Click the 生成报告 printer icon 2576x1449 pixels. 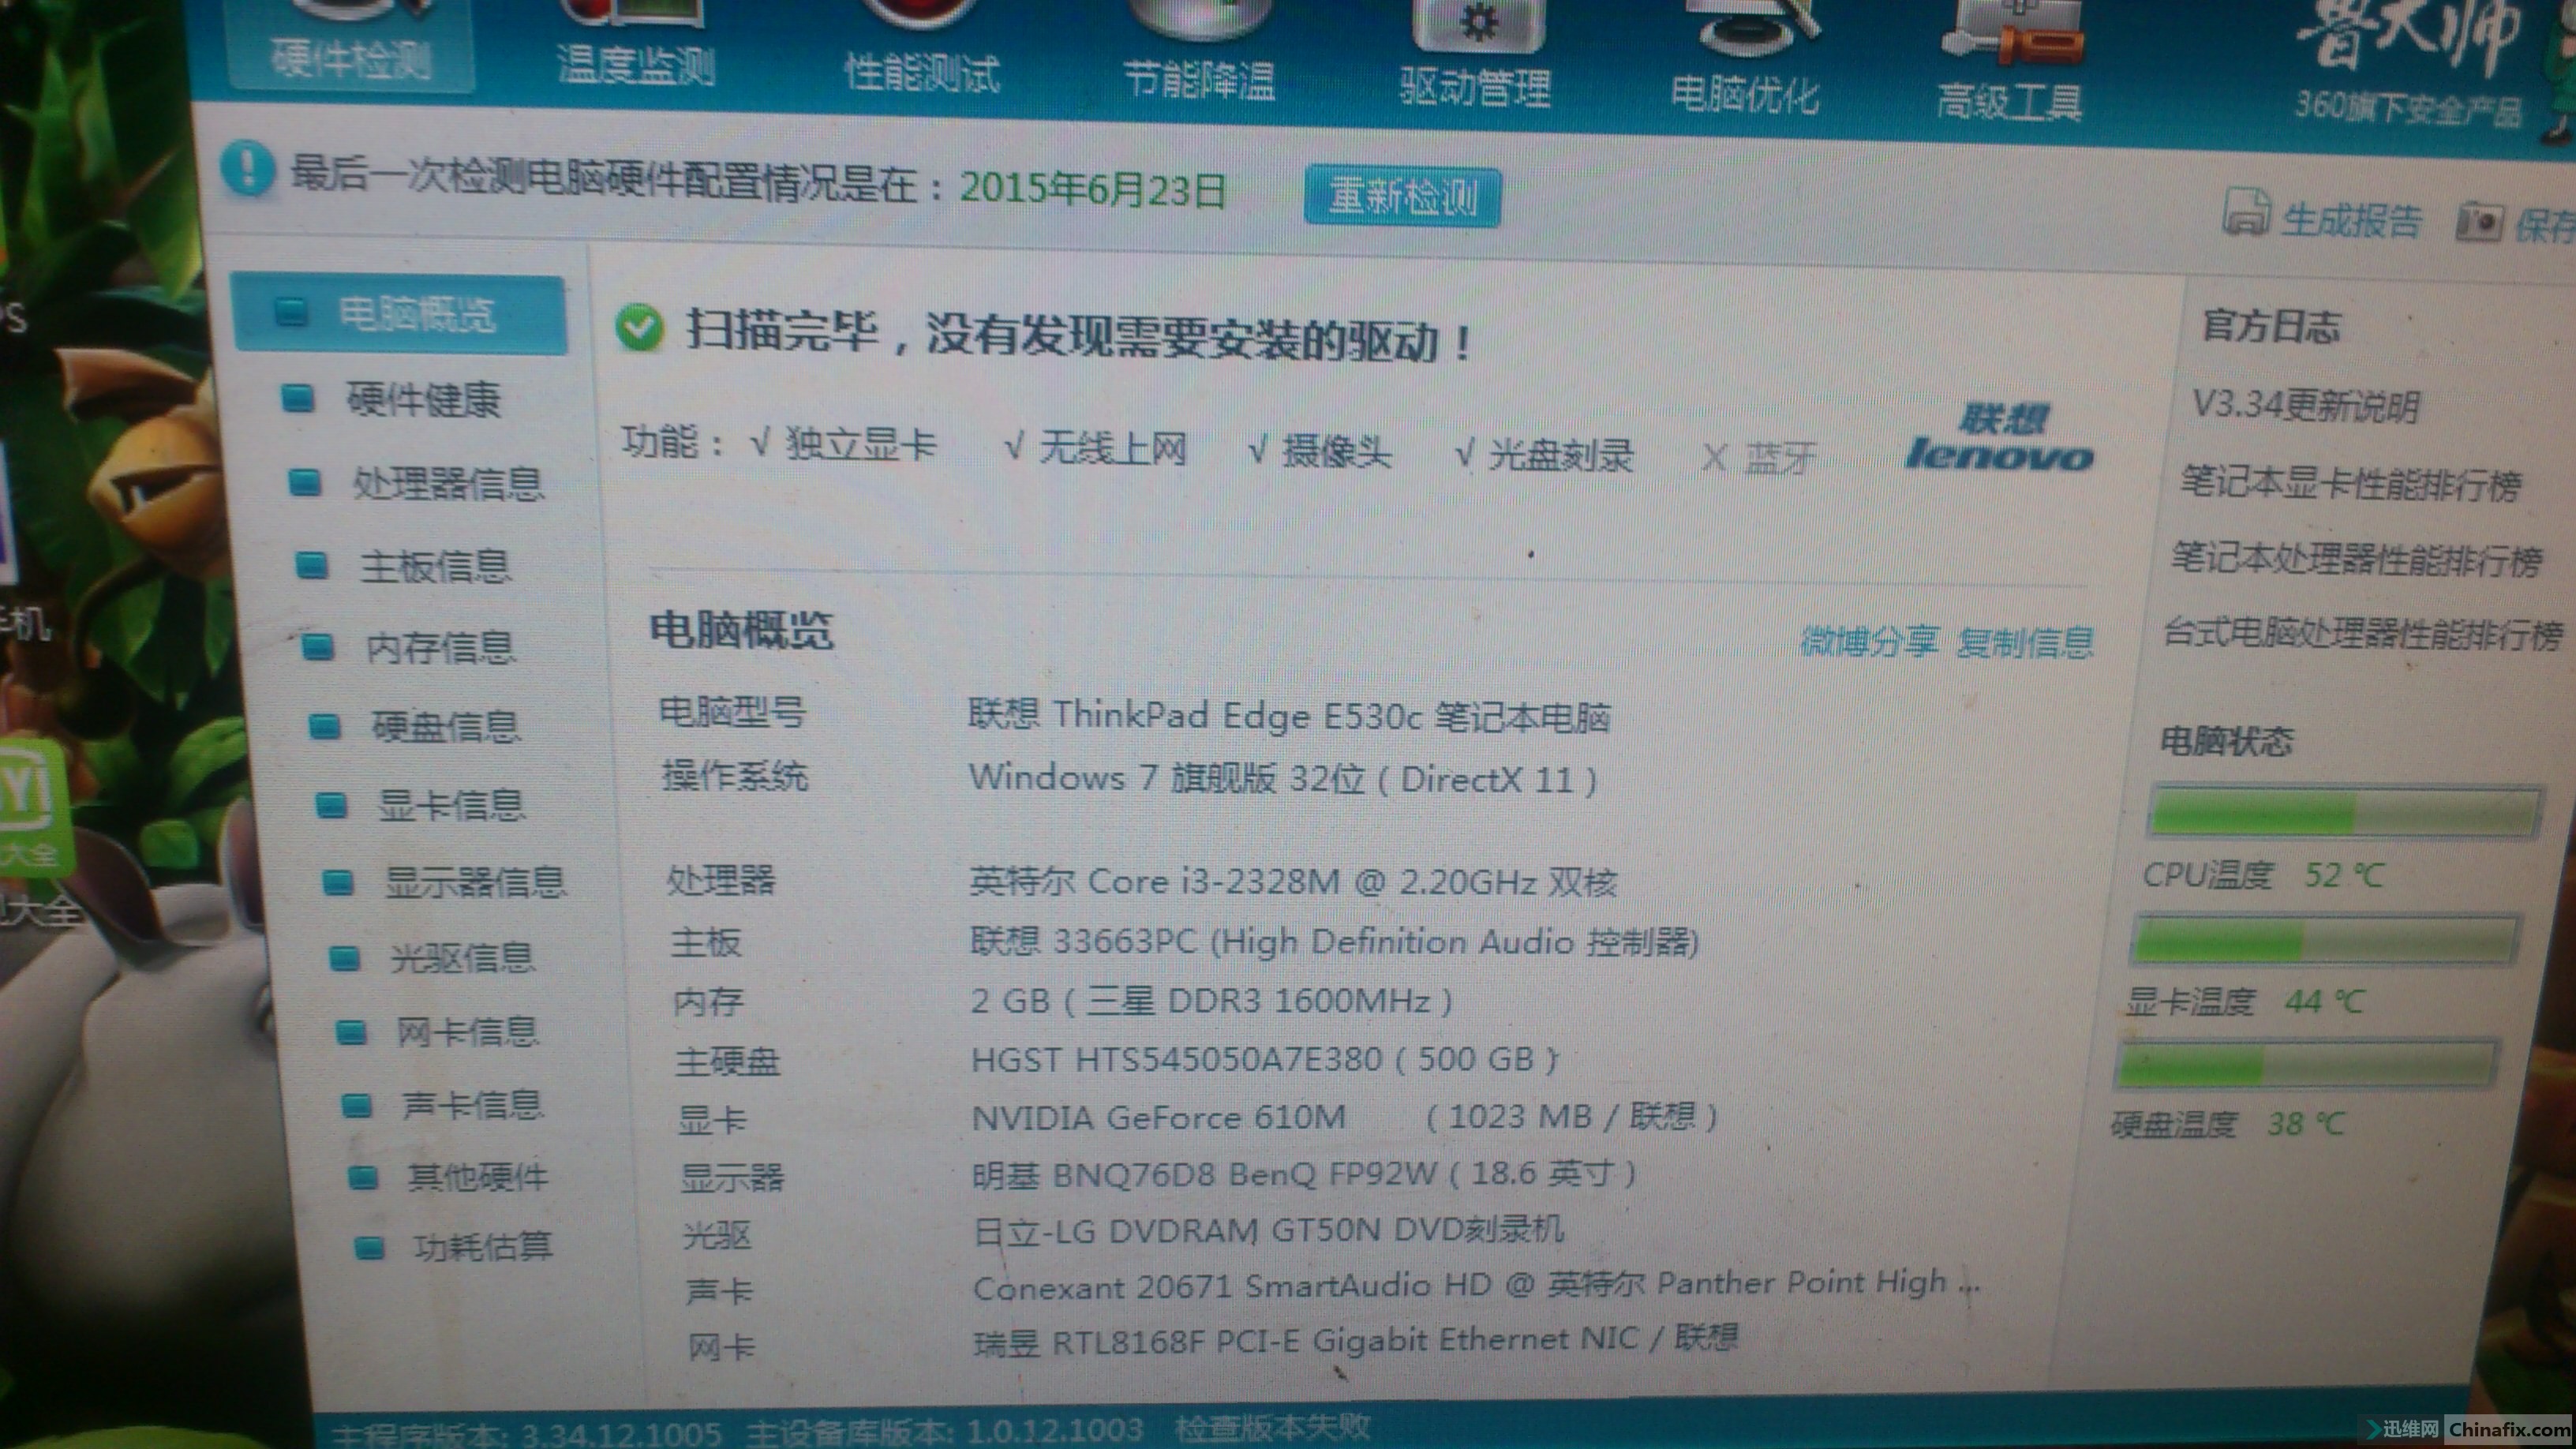(x=2246, y=212)
